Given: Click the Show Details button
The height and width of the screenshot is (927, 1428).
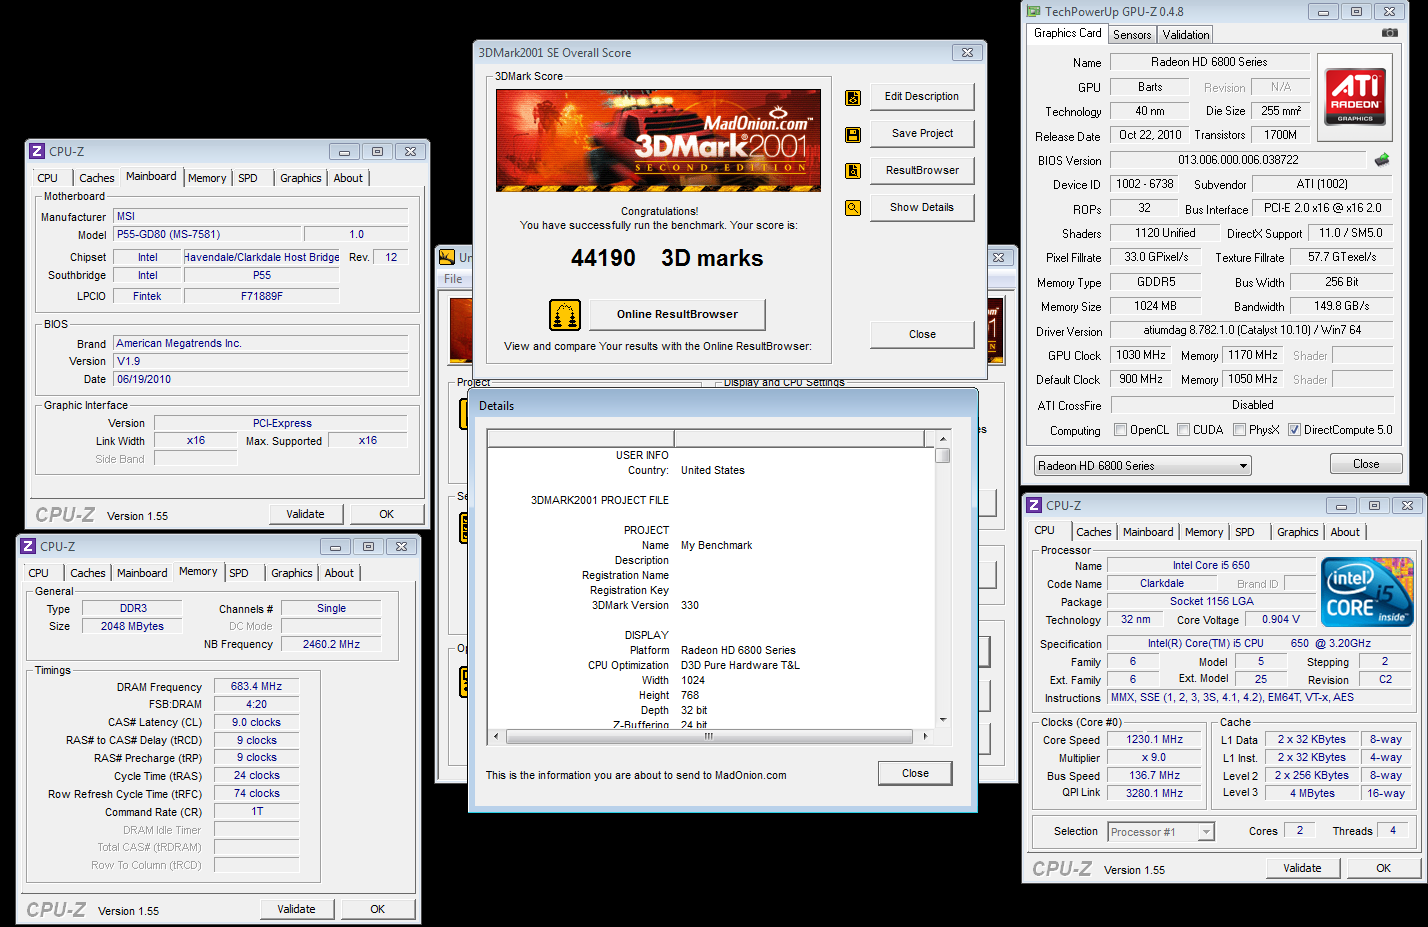Looking at the screenshot, I should [922, 208].
